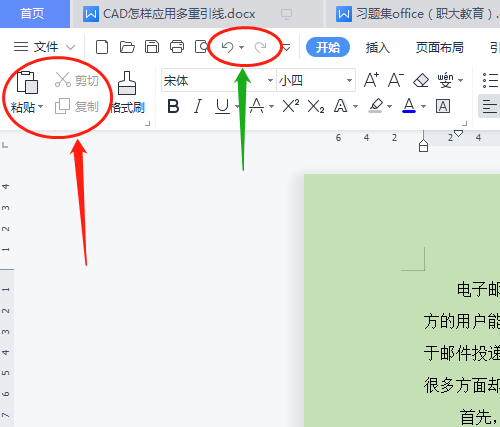Click the document line starting 方的用户能
Screen dimensions: 500x427
pyautogui.click(x=462, y=321)
